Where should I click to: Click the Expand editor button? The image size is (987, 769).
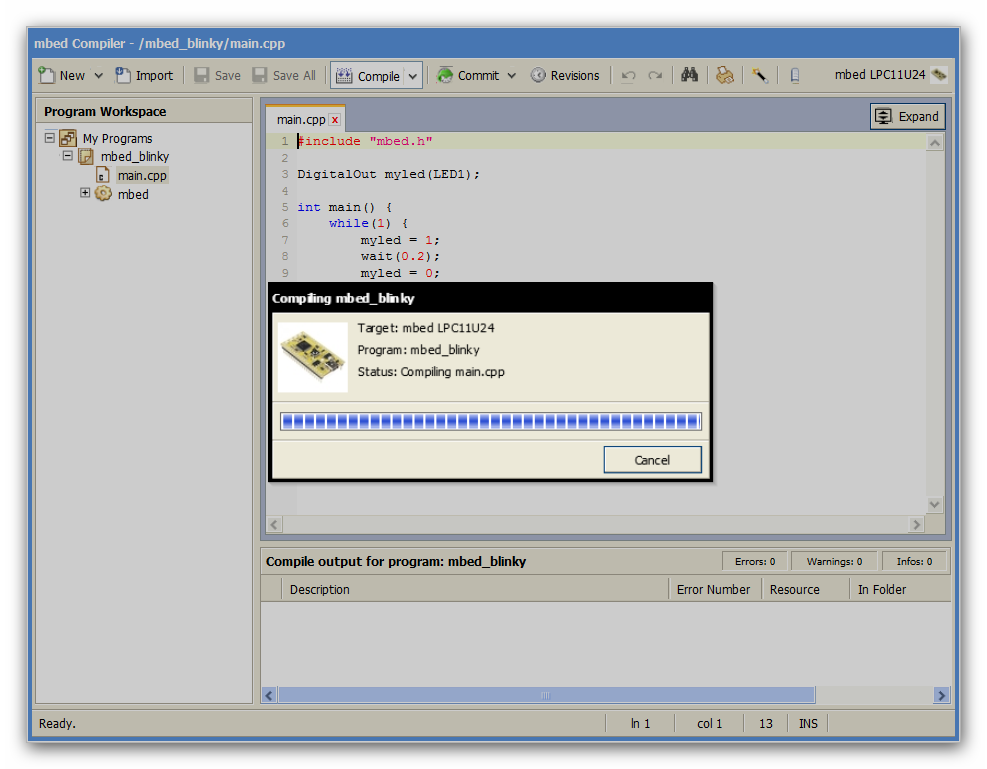tap(908, 116)
